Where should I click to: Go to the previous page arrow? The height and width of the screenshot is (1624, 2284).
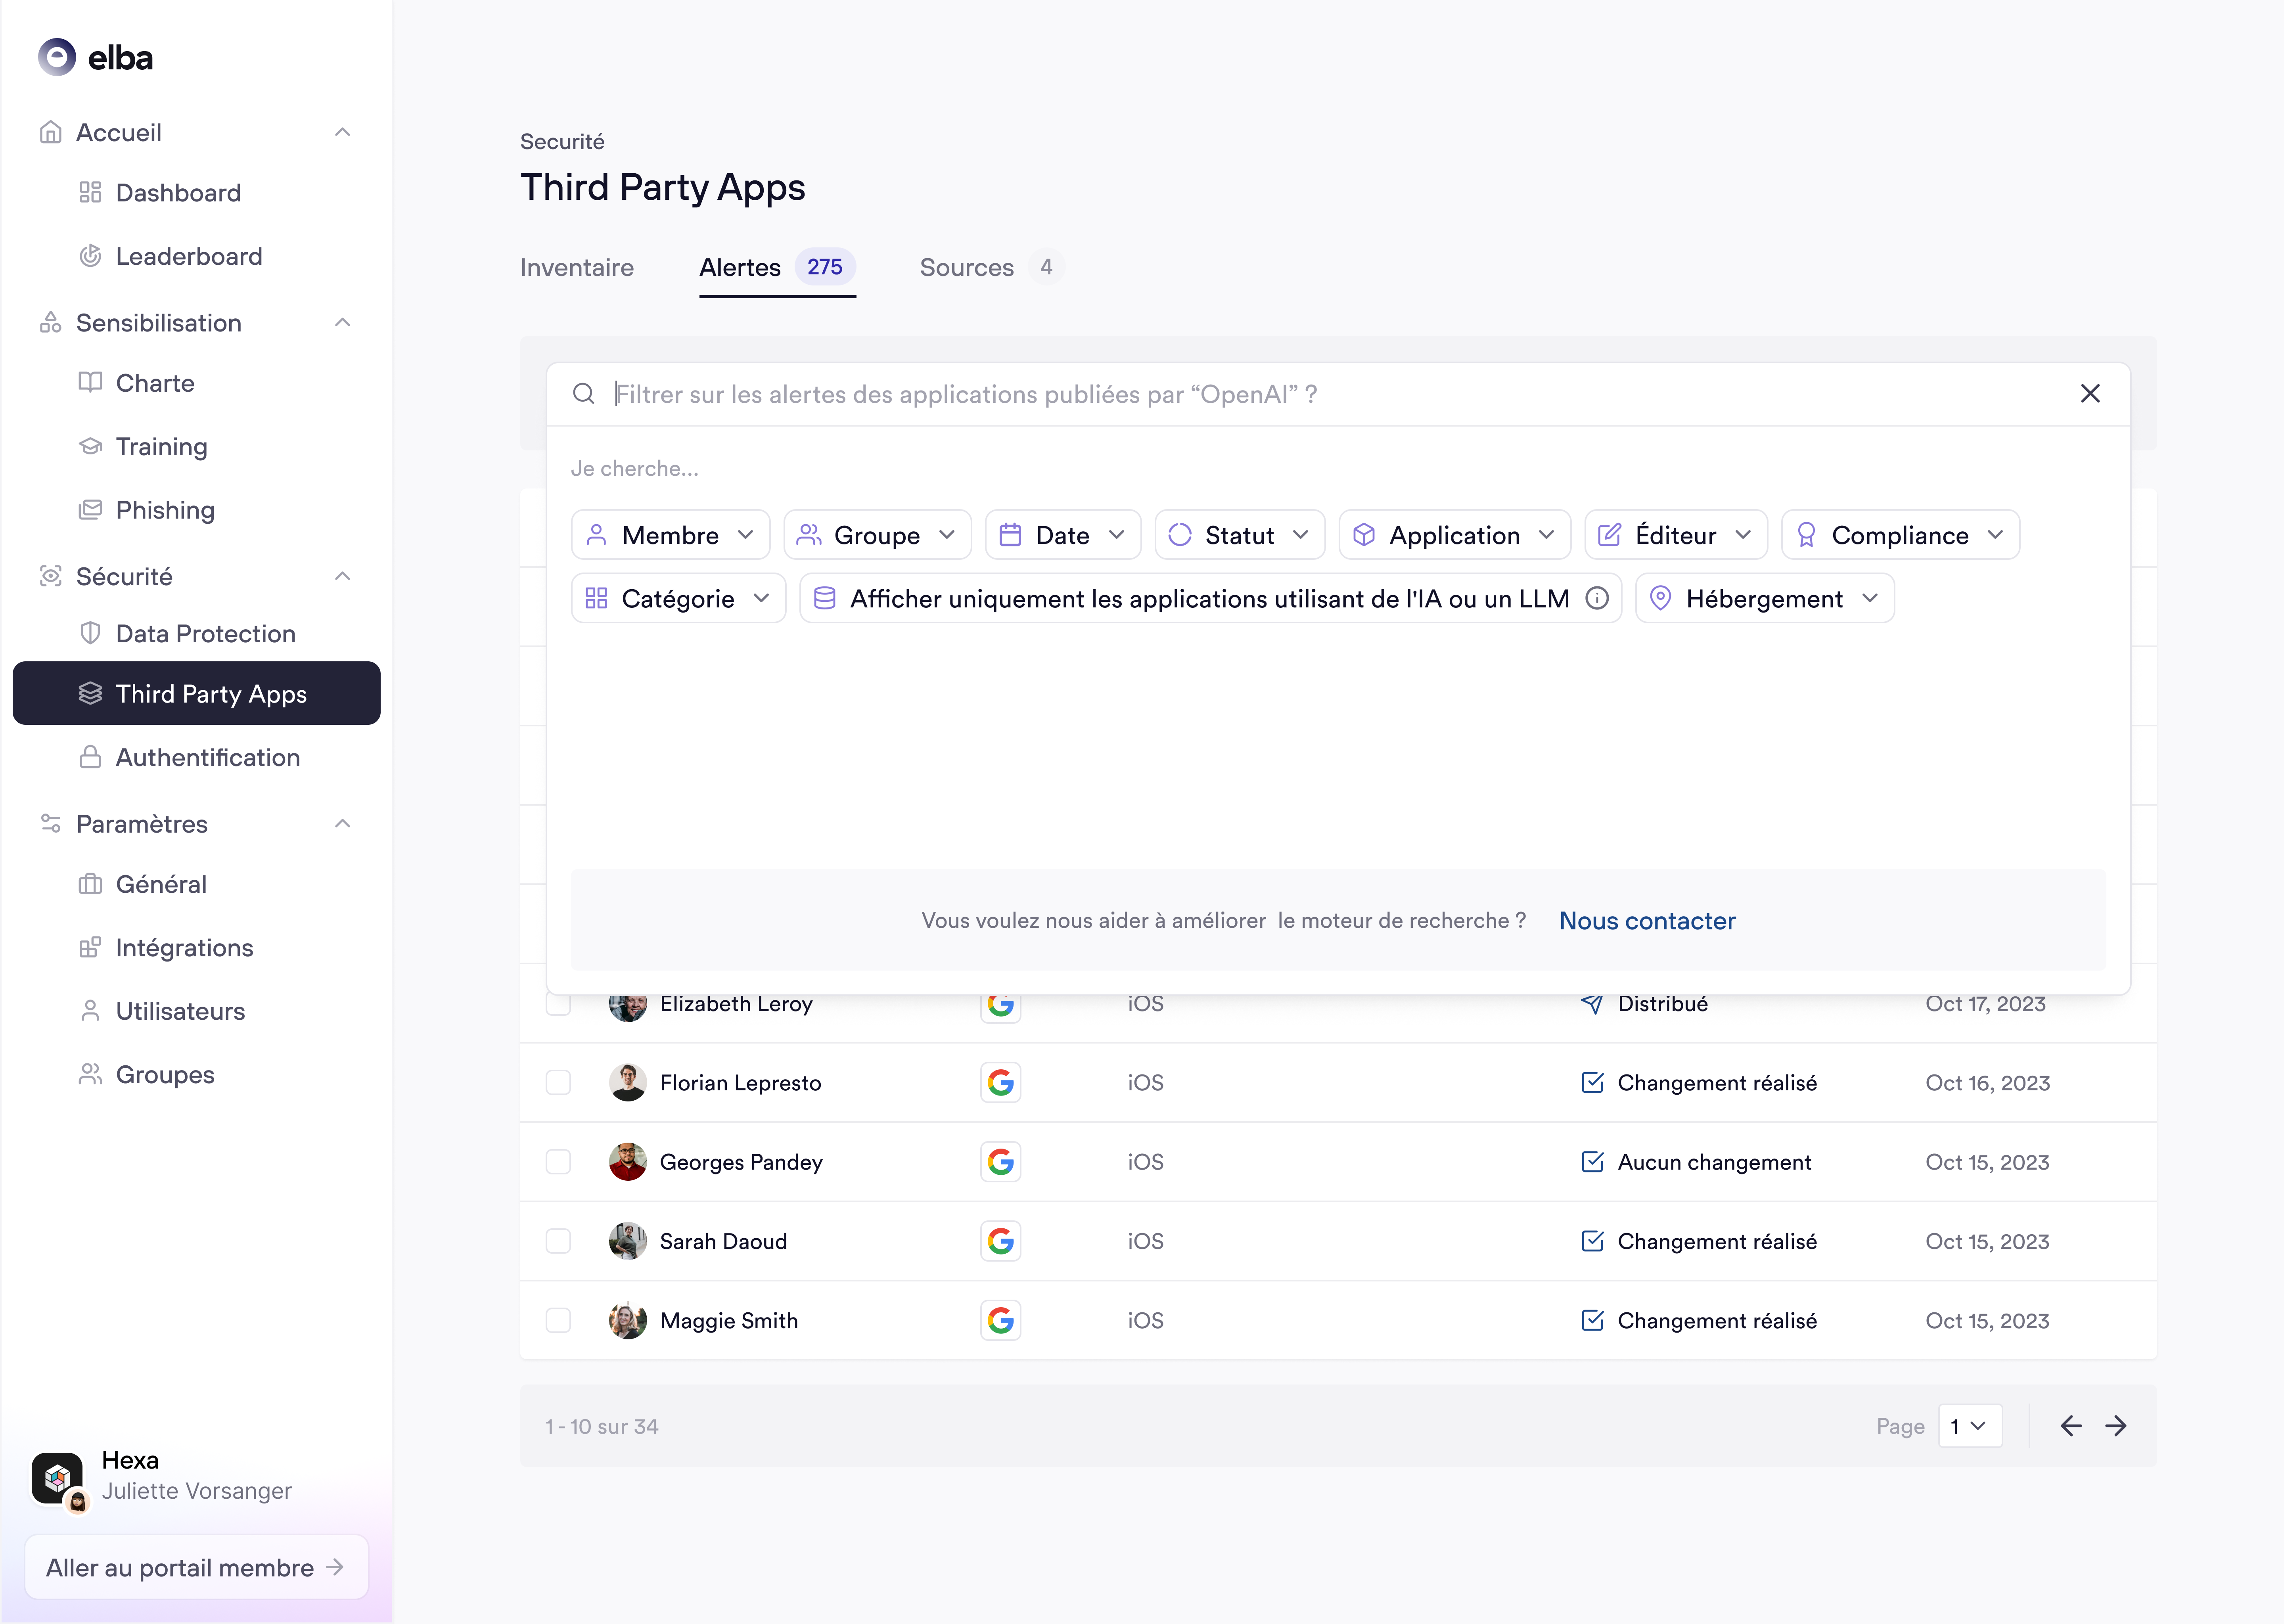pos(2071,1426)
